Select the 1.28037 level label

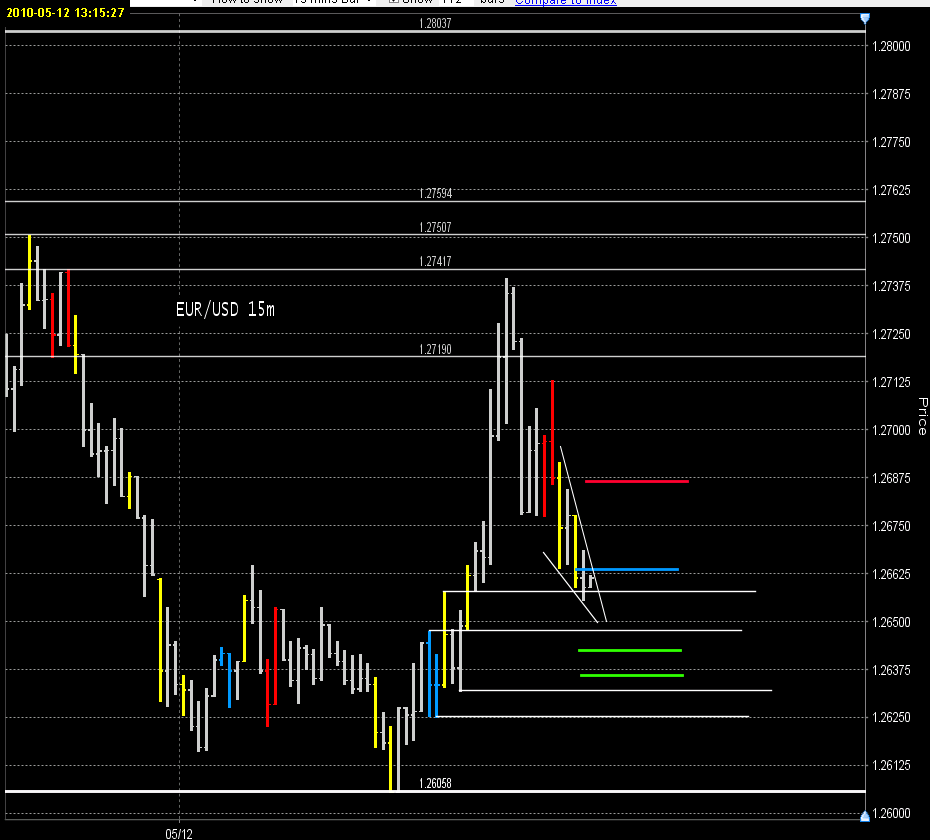click(435, 23)
